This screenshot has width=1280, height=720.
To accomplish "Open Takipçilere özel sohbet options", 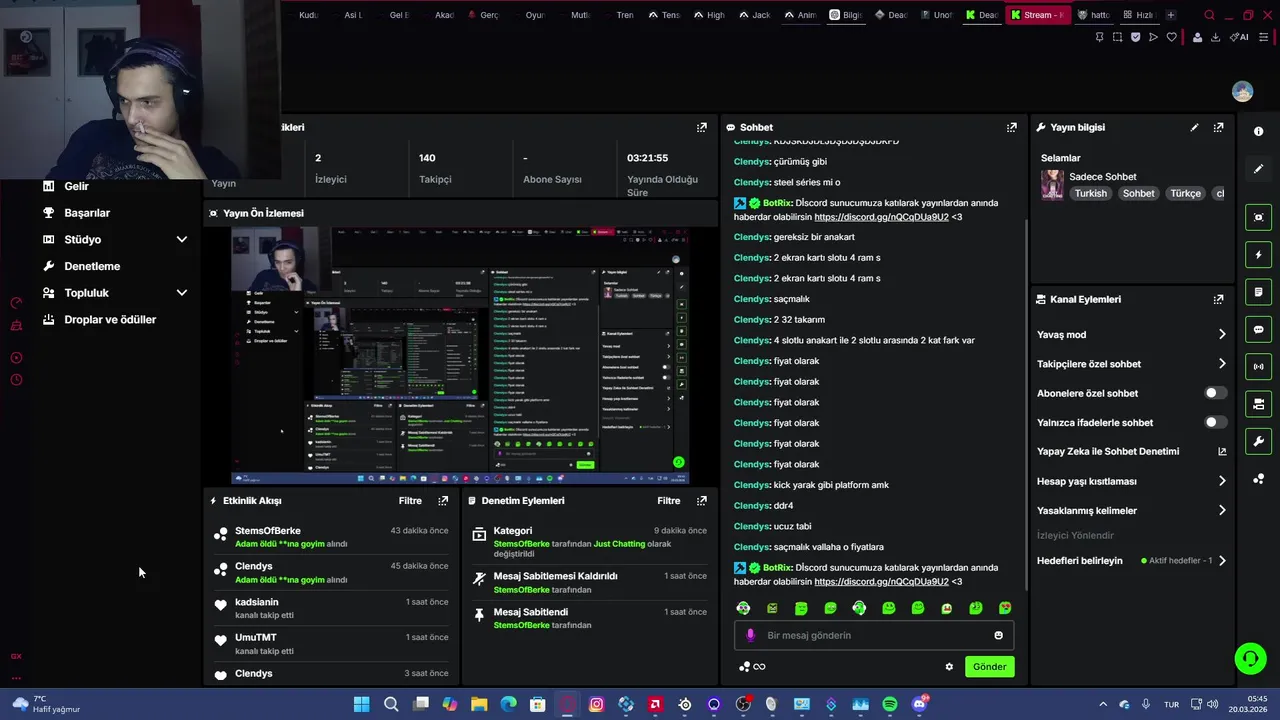I will coord(1222,364).
